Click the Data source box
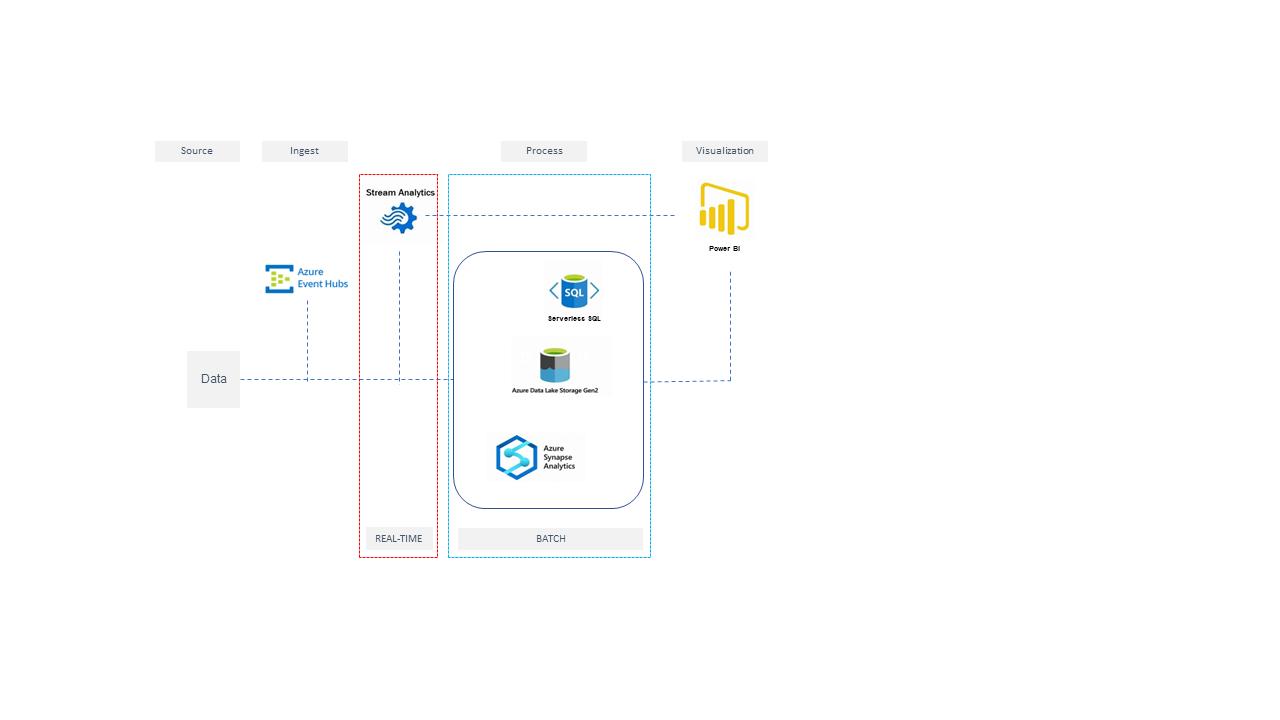 [213, 379]
